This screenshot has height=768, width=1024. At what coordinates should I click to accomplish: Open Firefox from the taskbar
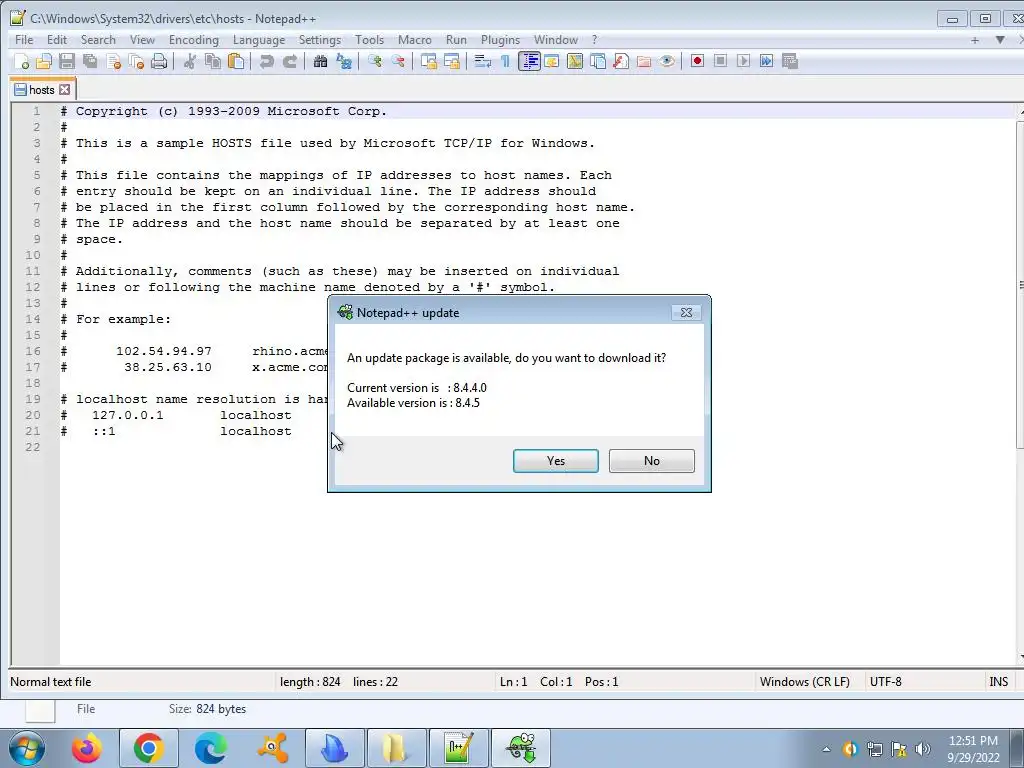coord(86,748)
